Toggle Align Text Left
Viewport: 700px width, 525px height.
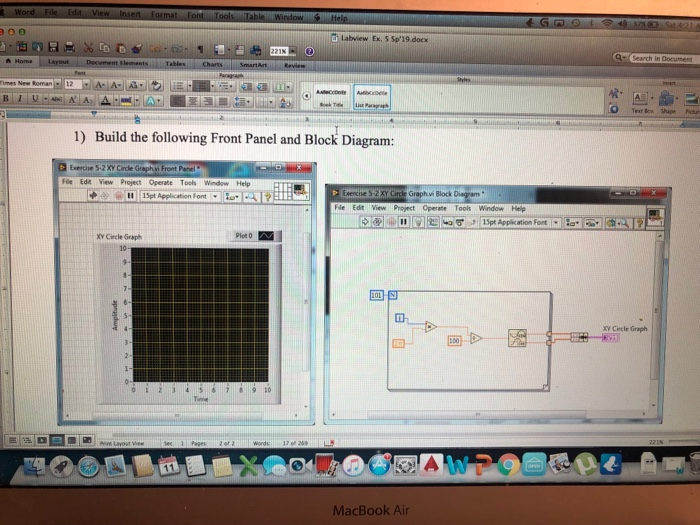coord(177,101)
